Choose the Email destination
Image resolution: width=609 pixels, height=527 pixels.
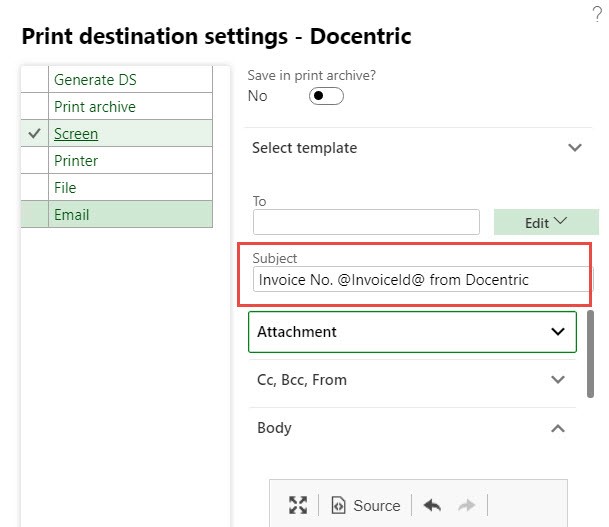coord(72,215)
